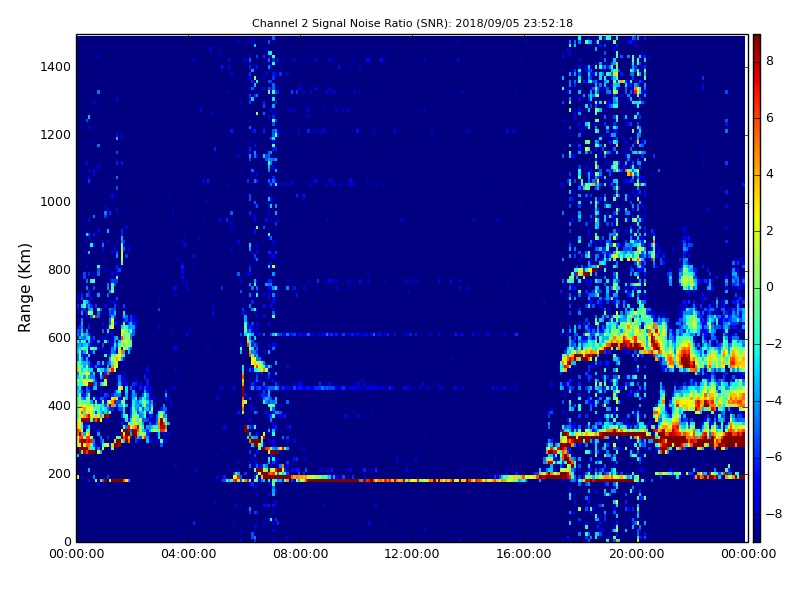Click the 16:00:00 time axis label
The image size is (800, 600).
(x=524, y=554)
